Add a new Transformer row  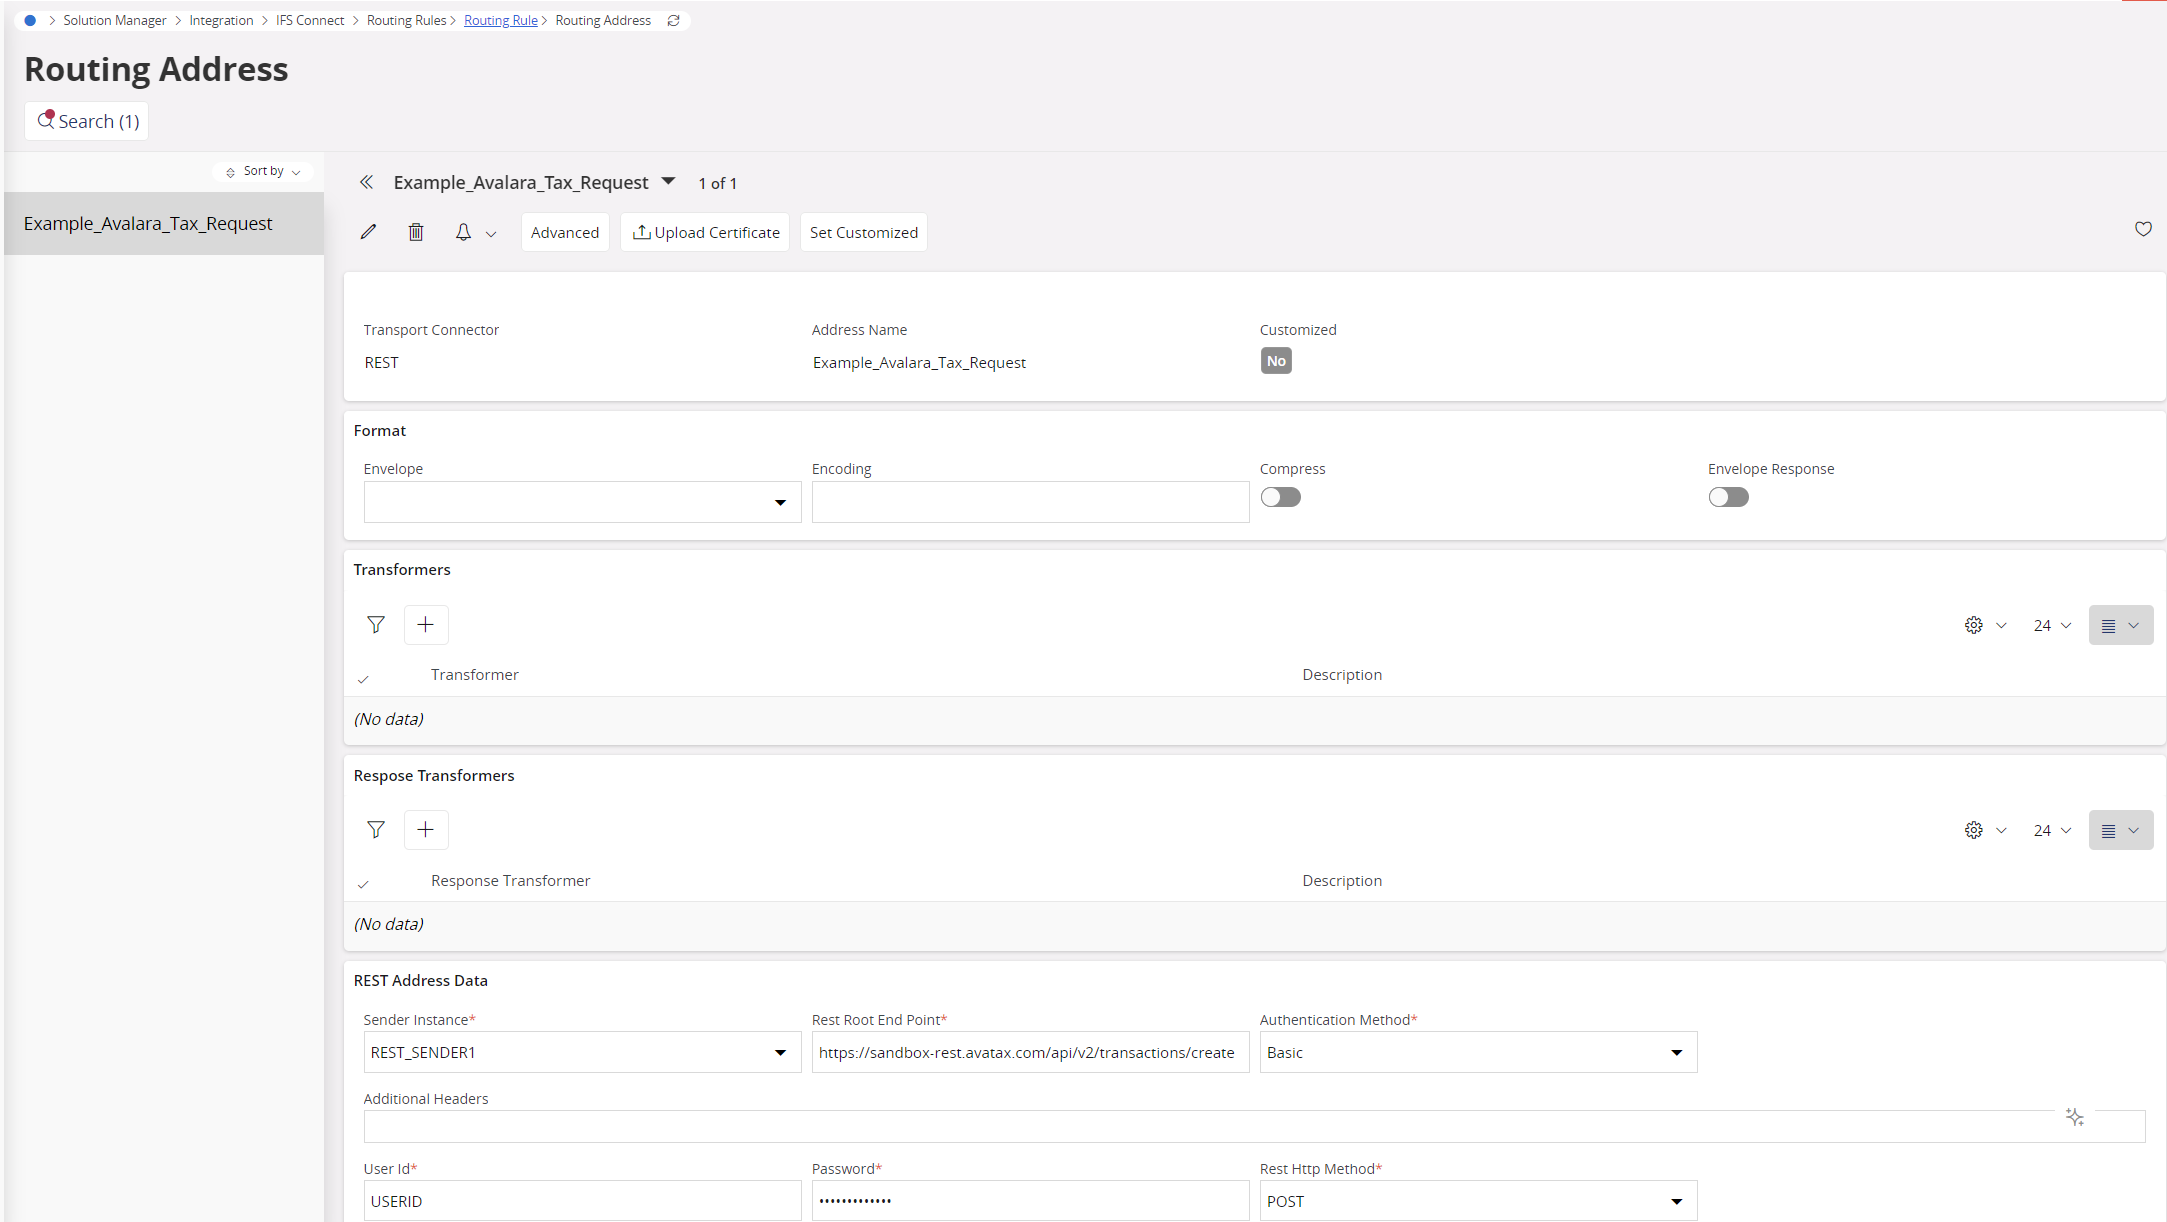click(x=426, y=625)
